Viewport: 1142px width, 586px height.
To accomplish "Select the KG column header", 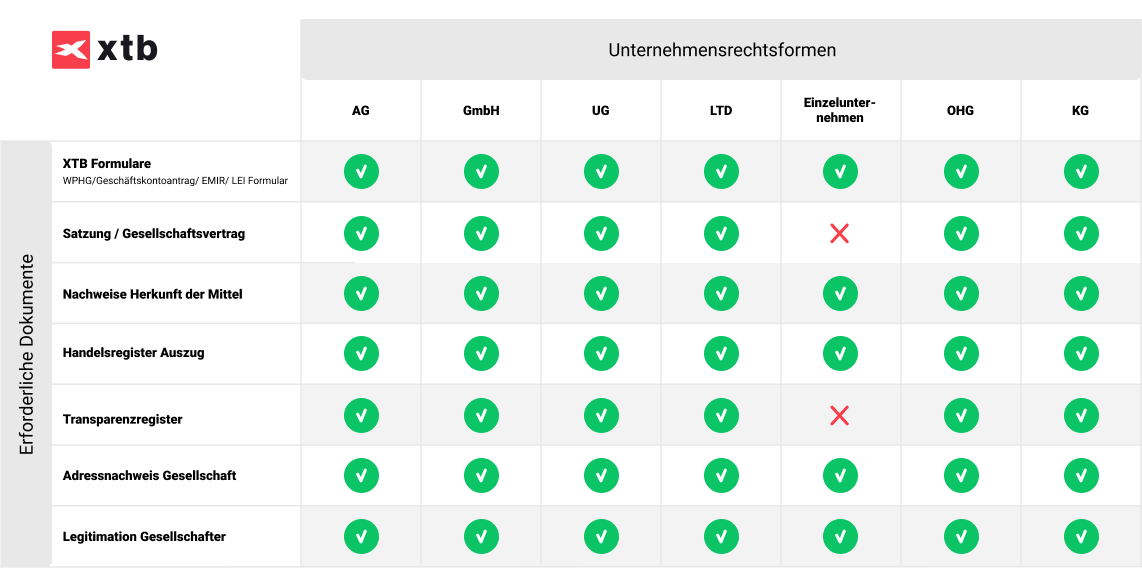I will pyautogui.click(x=1082, y=111).
